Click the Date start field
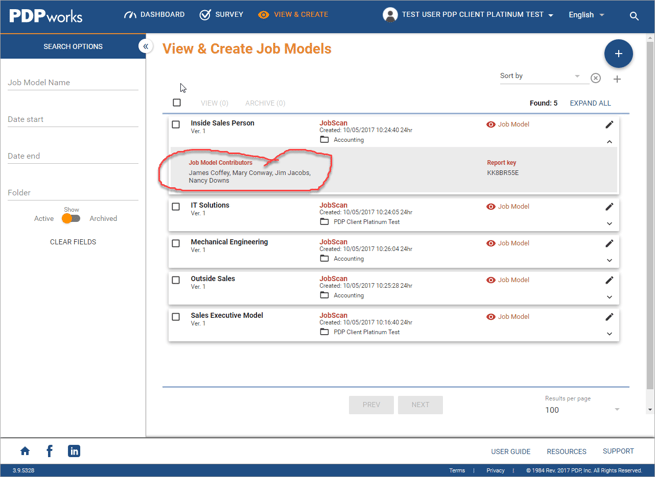 click(73, 119)
